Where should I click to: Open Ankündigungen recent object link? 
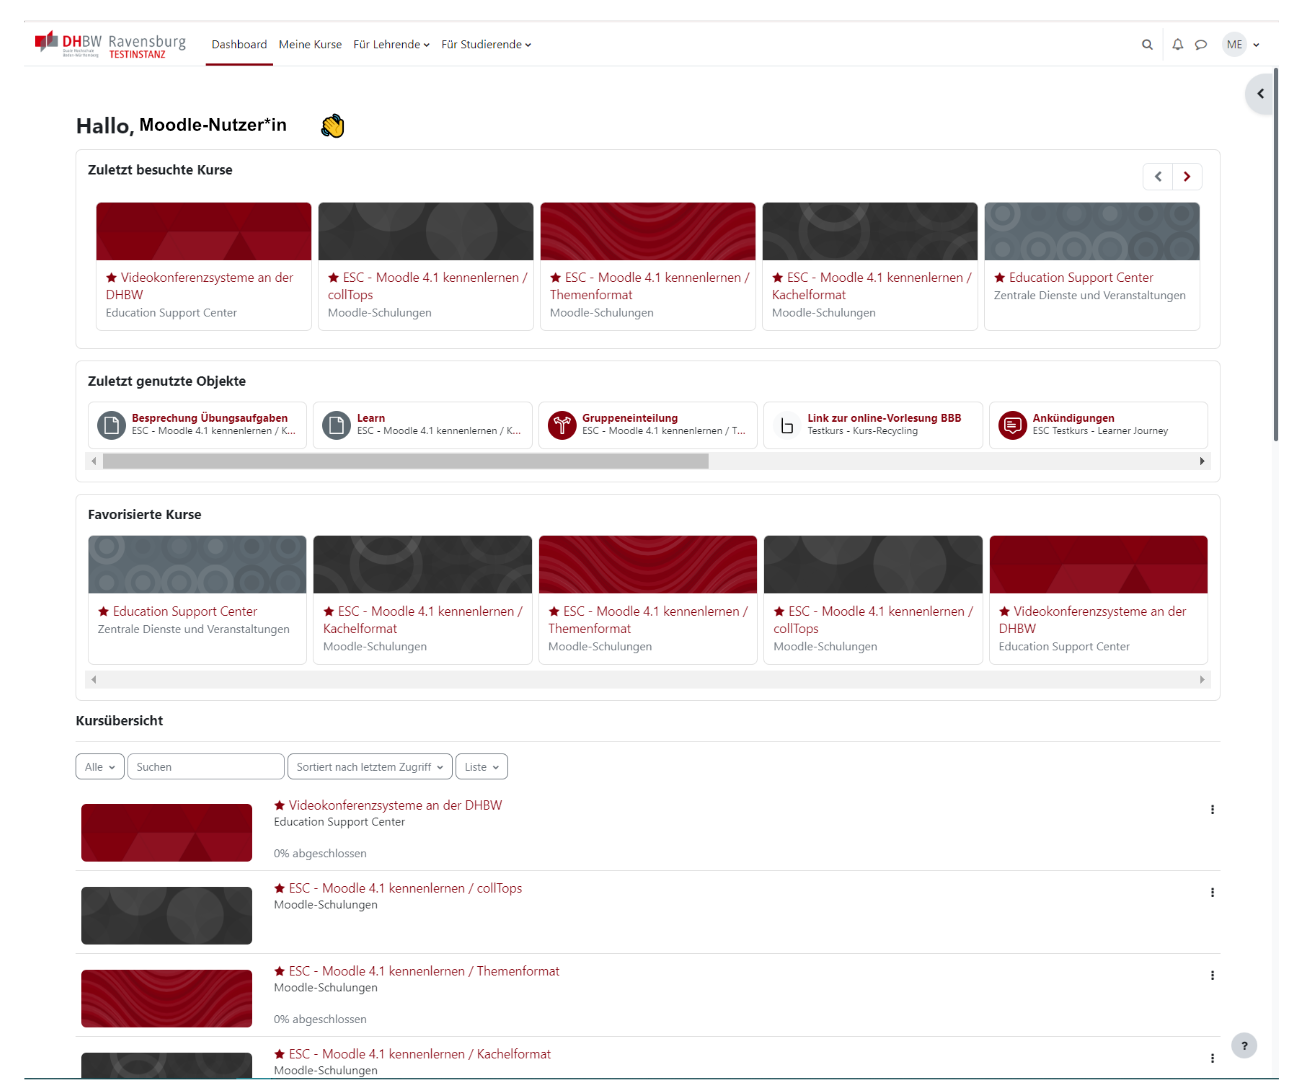pyautogui.click(x=1073, y=418)
